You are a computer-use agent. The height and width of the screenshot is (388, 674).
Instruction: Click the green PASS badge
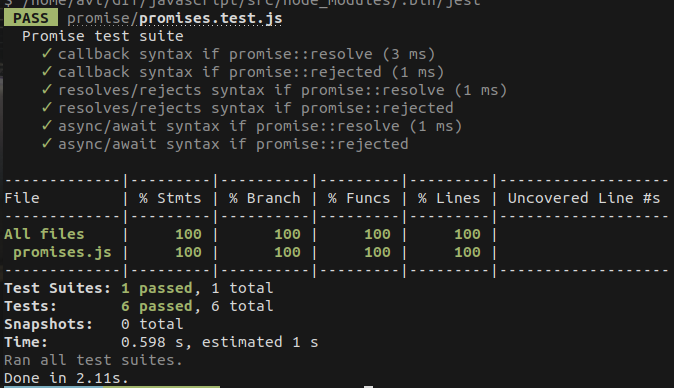pyautogui.click(x=31, y=18)
